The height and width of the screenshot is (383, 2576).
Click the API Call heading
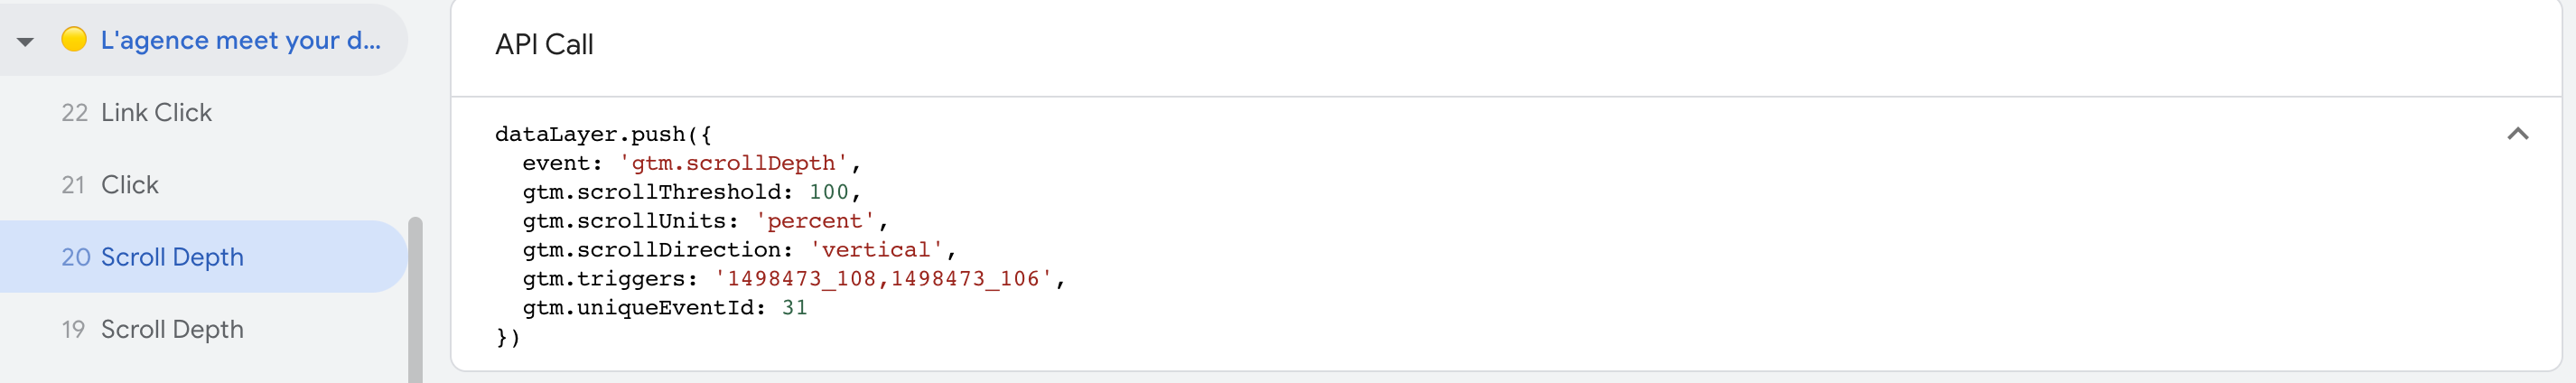pos(544,44)
